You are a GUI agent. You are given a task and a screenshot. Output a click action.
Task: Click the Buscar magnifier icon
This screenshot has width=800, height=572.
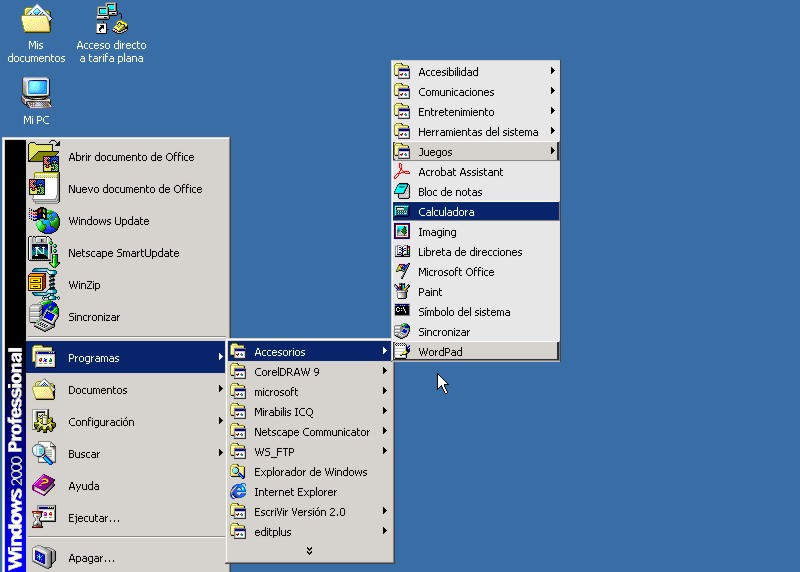(x=44, y=453)
